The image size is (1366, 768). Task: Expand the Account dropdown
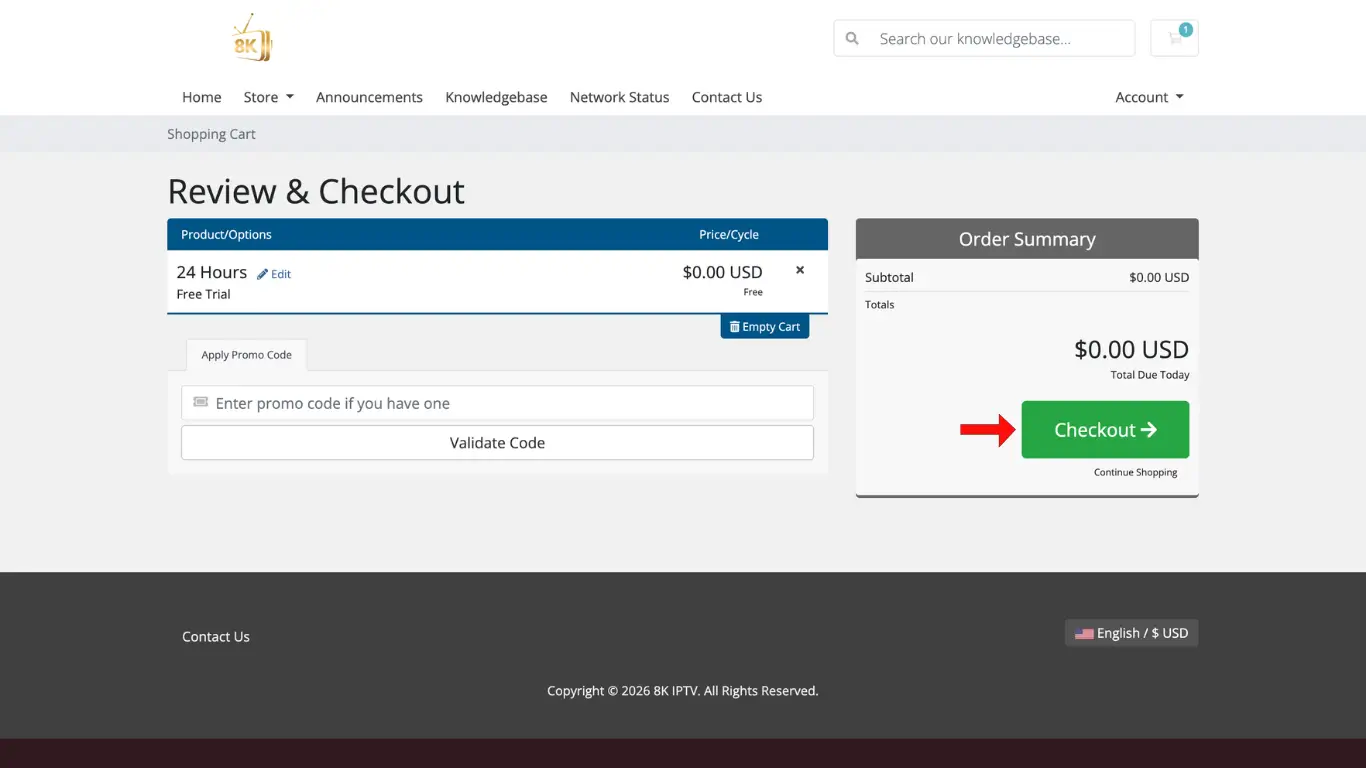pos(1149,97)
